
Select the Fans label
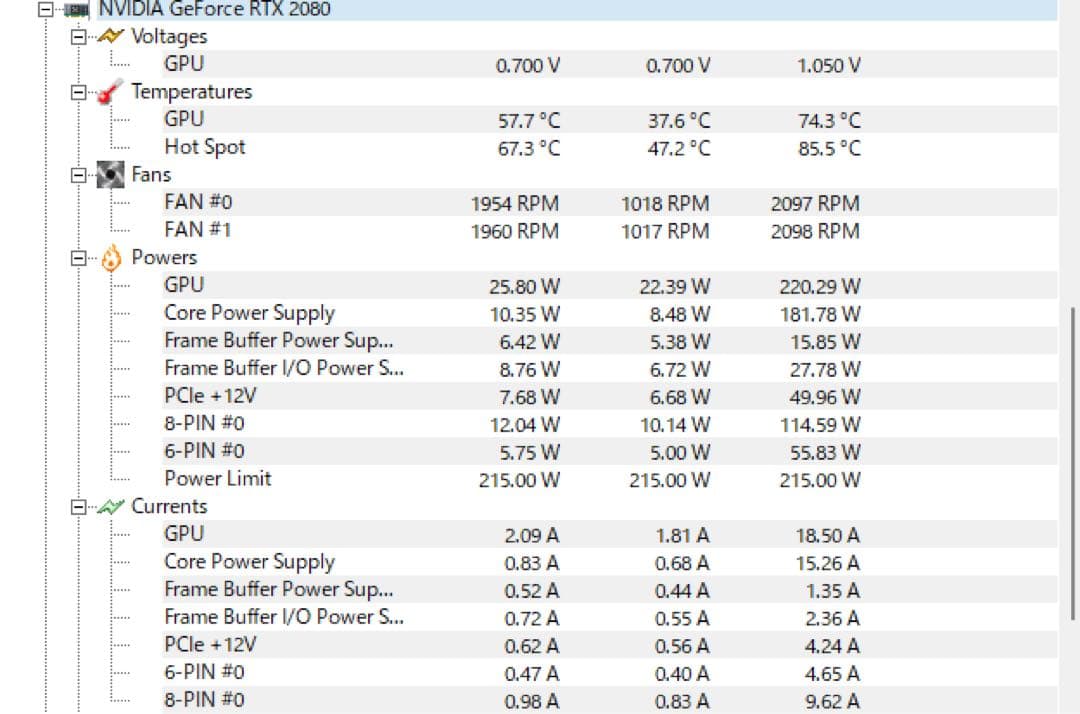[x=151, y=175]
